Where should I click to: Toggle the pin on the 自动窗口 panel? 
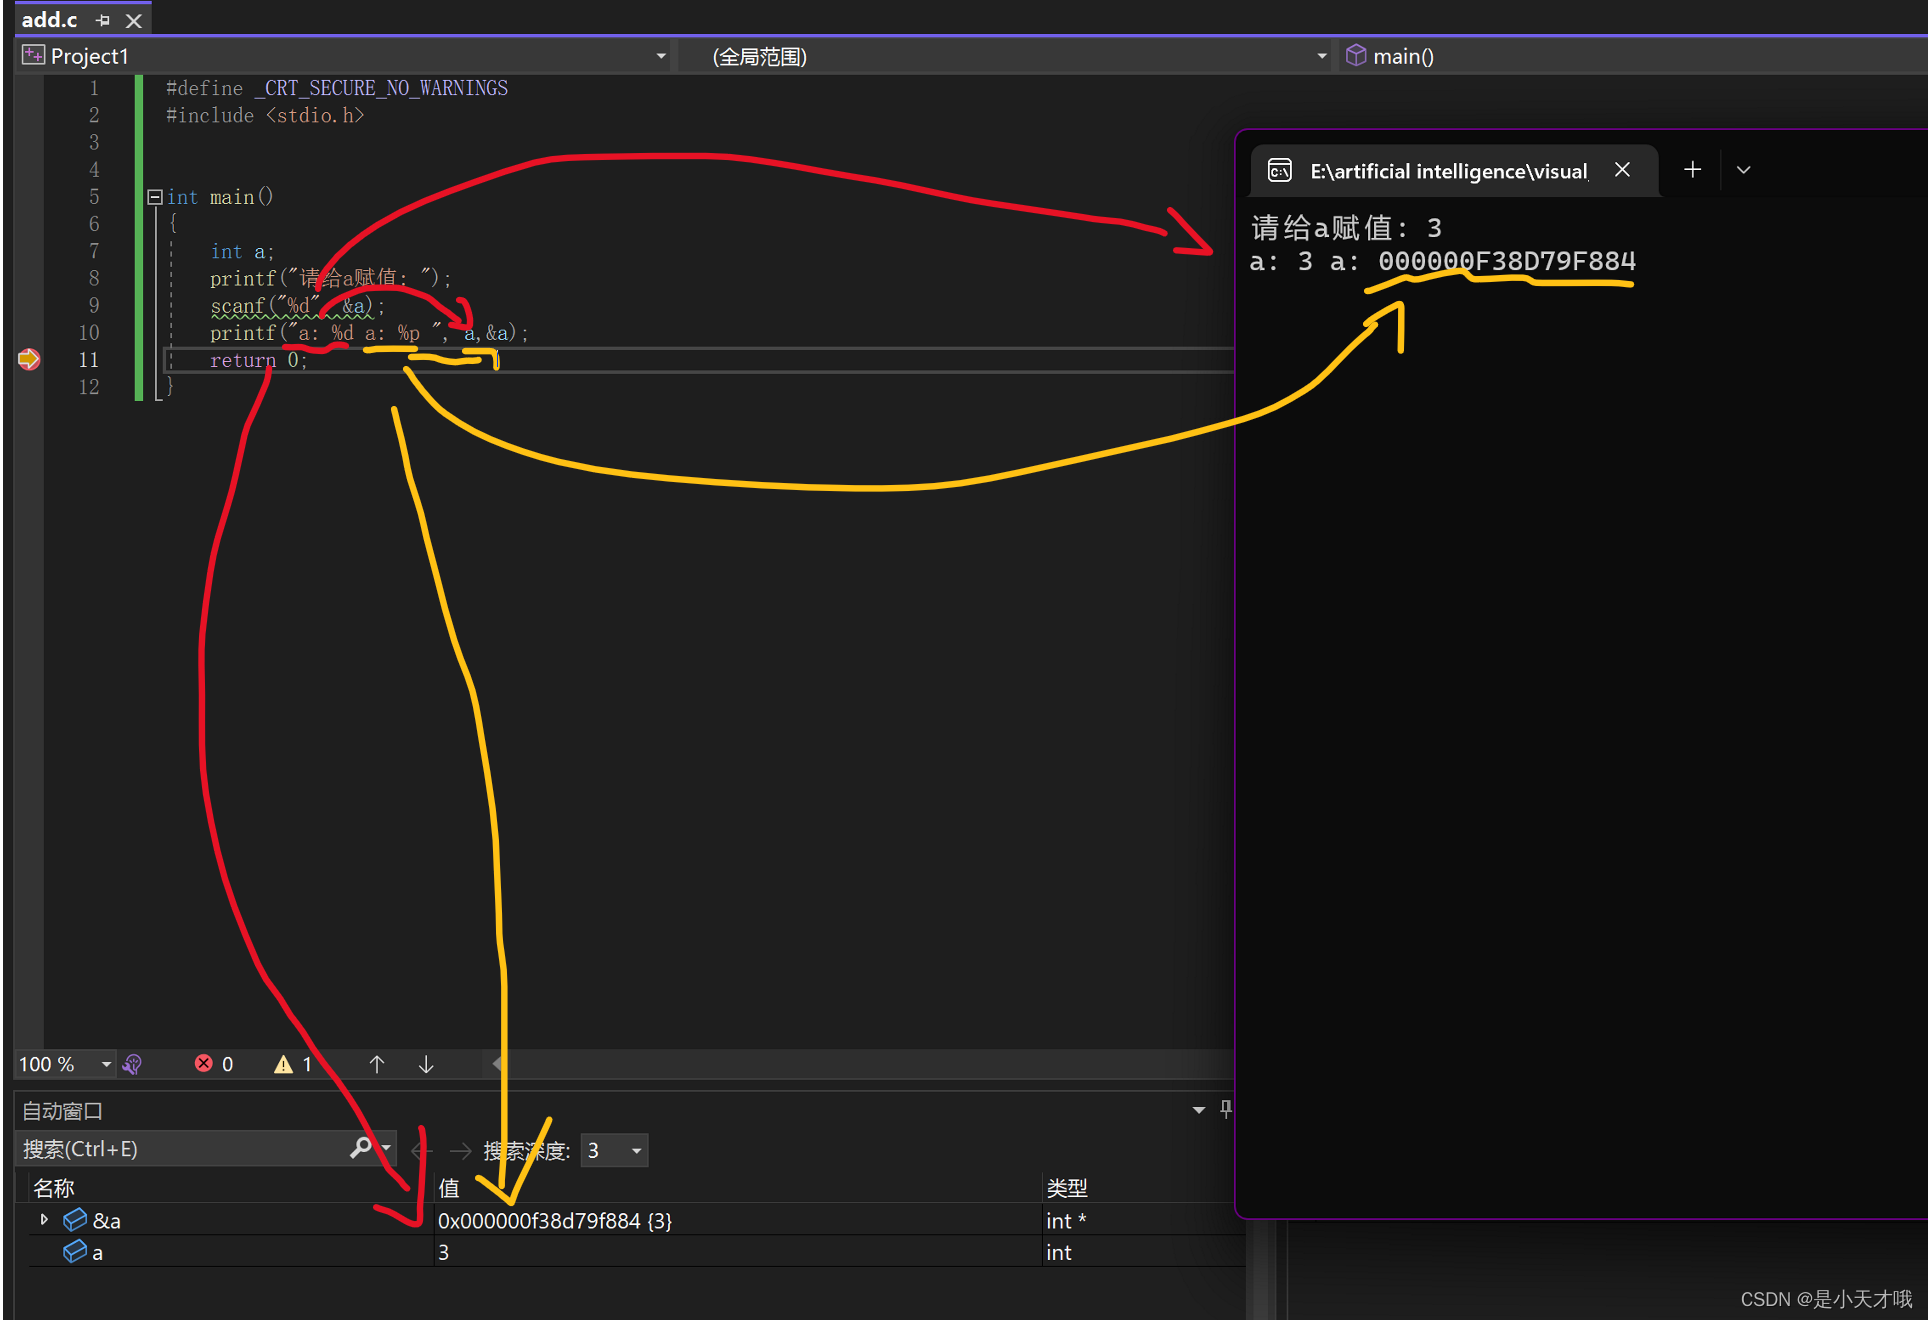coord(1226,1109)
